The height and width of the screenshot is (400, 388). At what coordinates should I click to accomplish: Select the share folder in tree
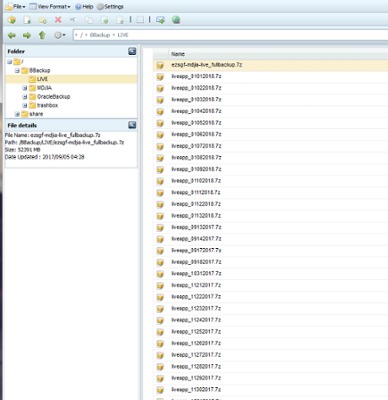36,114
